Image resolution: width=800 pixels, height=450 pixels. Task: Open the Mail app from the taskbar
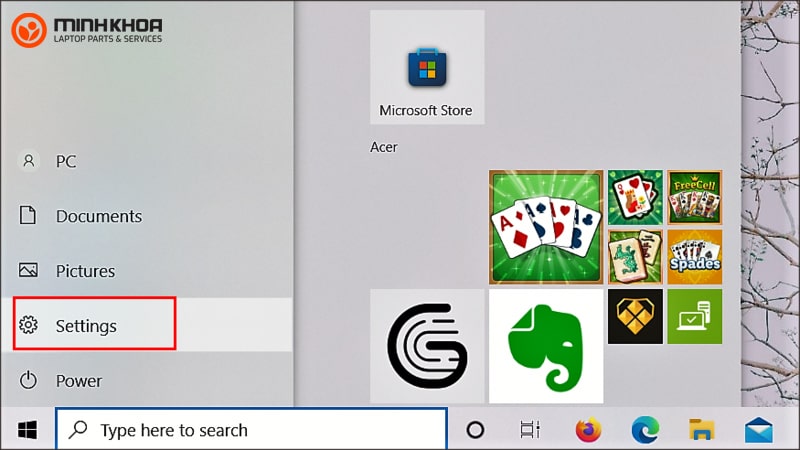[x=759, y=430]
